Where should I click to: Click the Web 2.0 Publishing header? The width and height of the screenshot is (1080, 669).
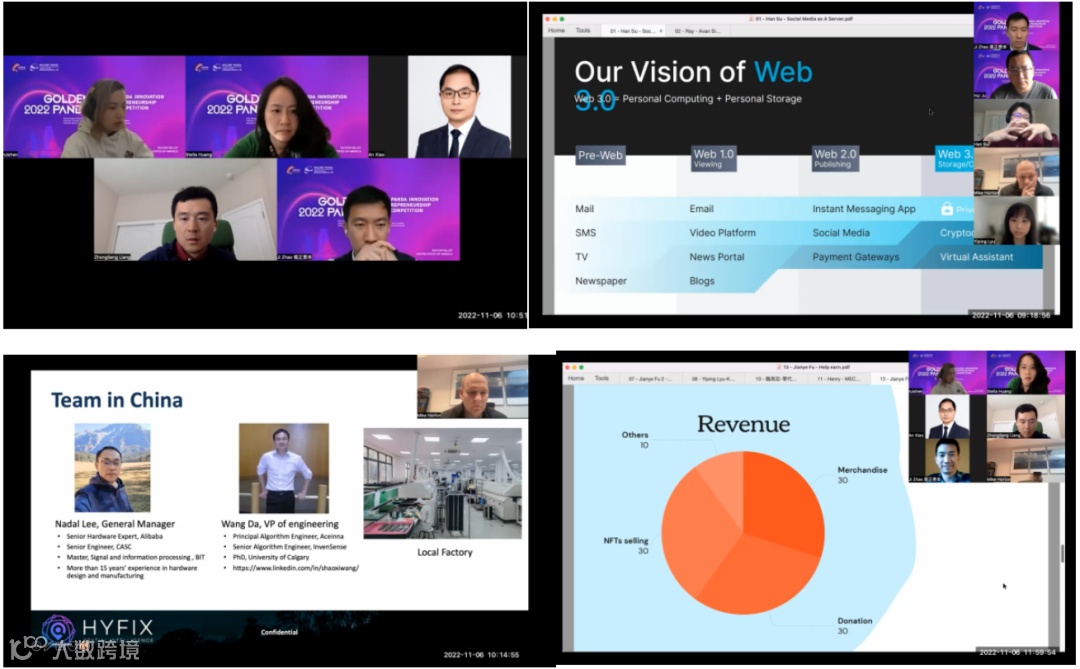835,158
